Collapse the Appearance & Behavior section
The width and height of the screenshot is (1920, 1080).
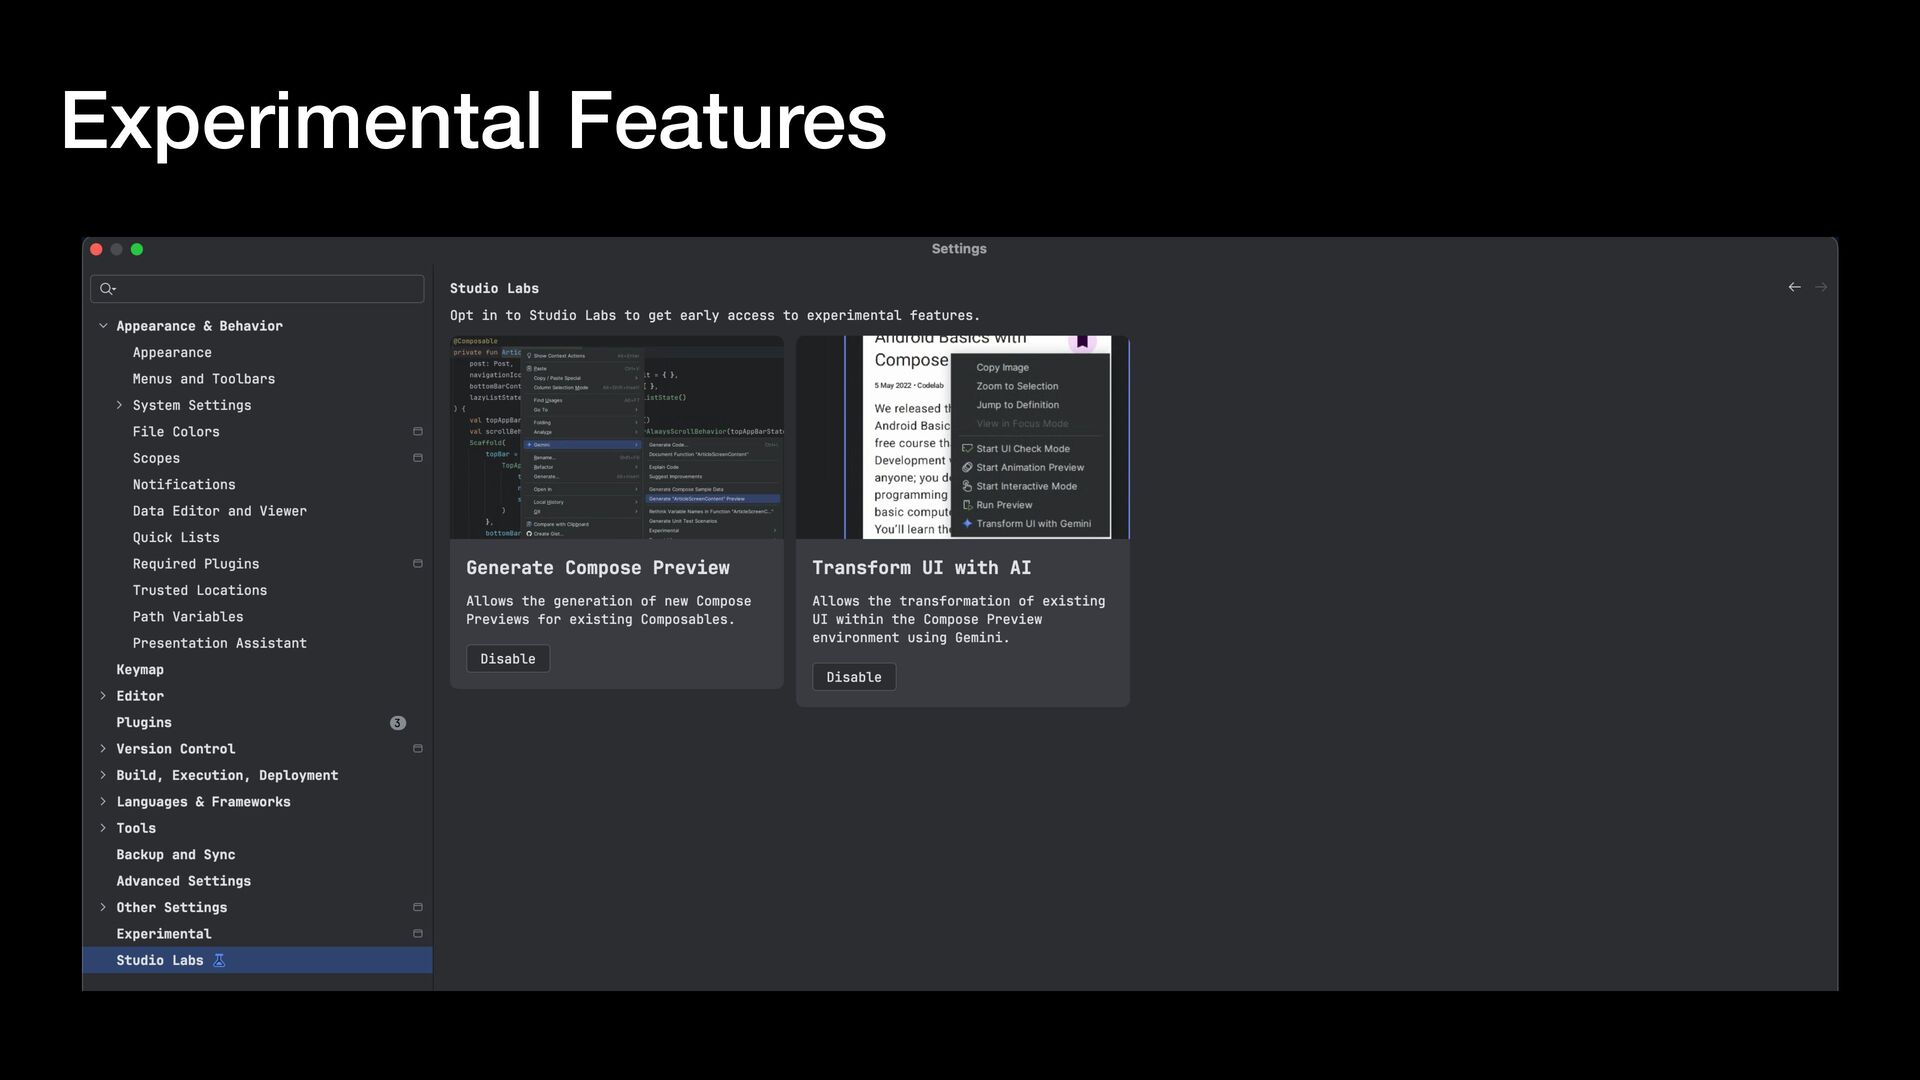(x=103, y=326)
